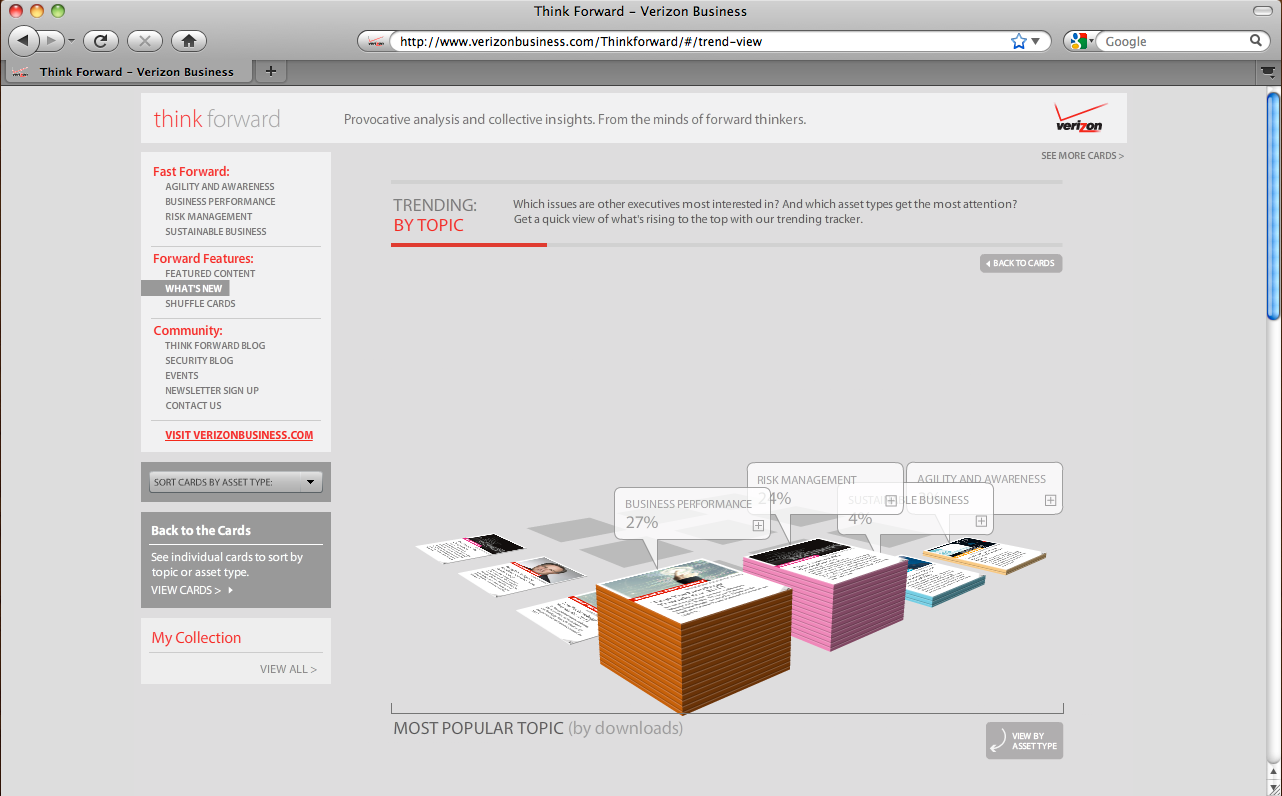Open the browser home page
Screen dimensions: 1282x796
[x=189, y=41]
